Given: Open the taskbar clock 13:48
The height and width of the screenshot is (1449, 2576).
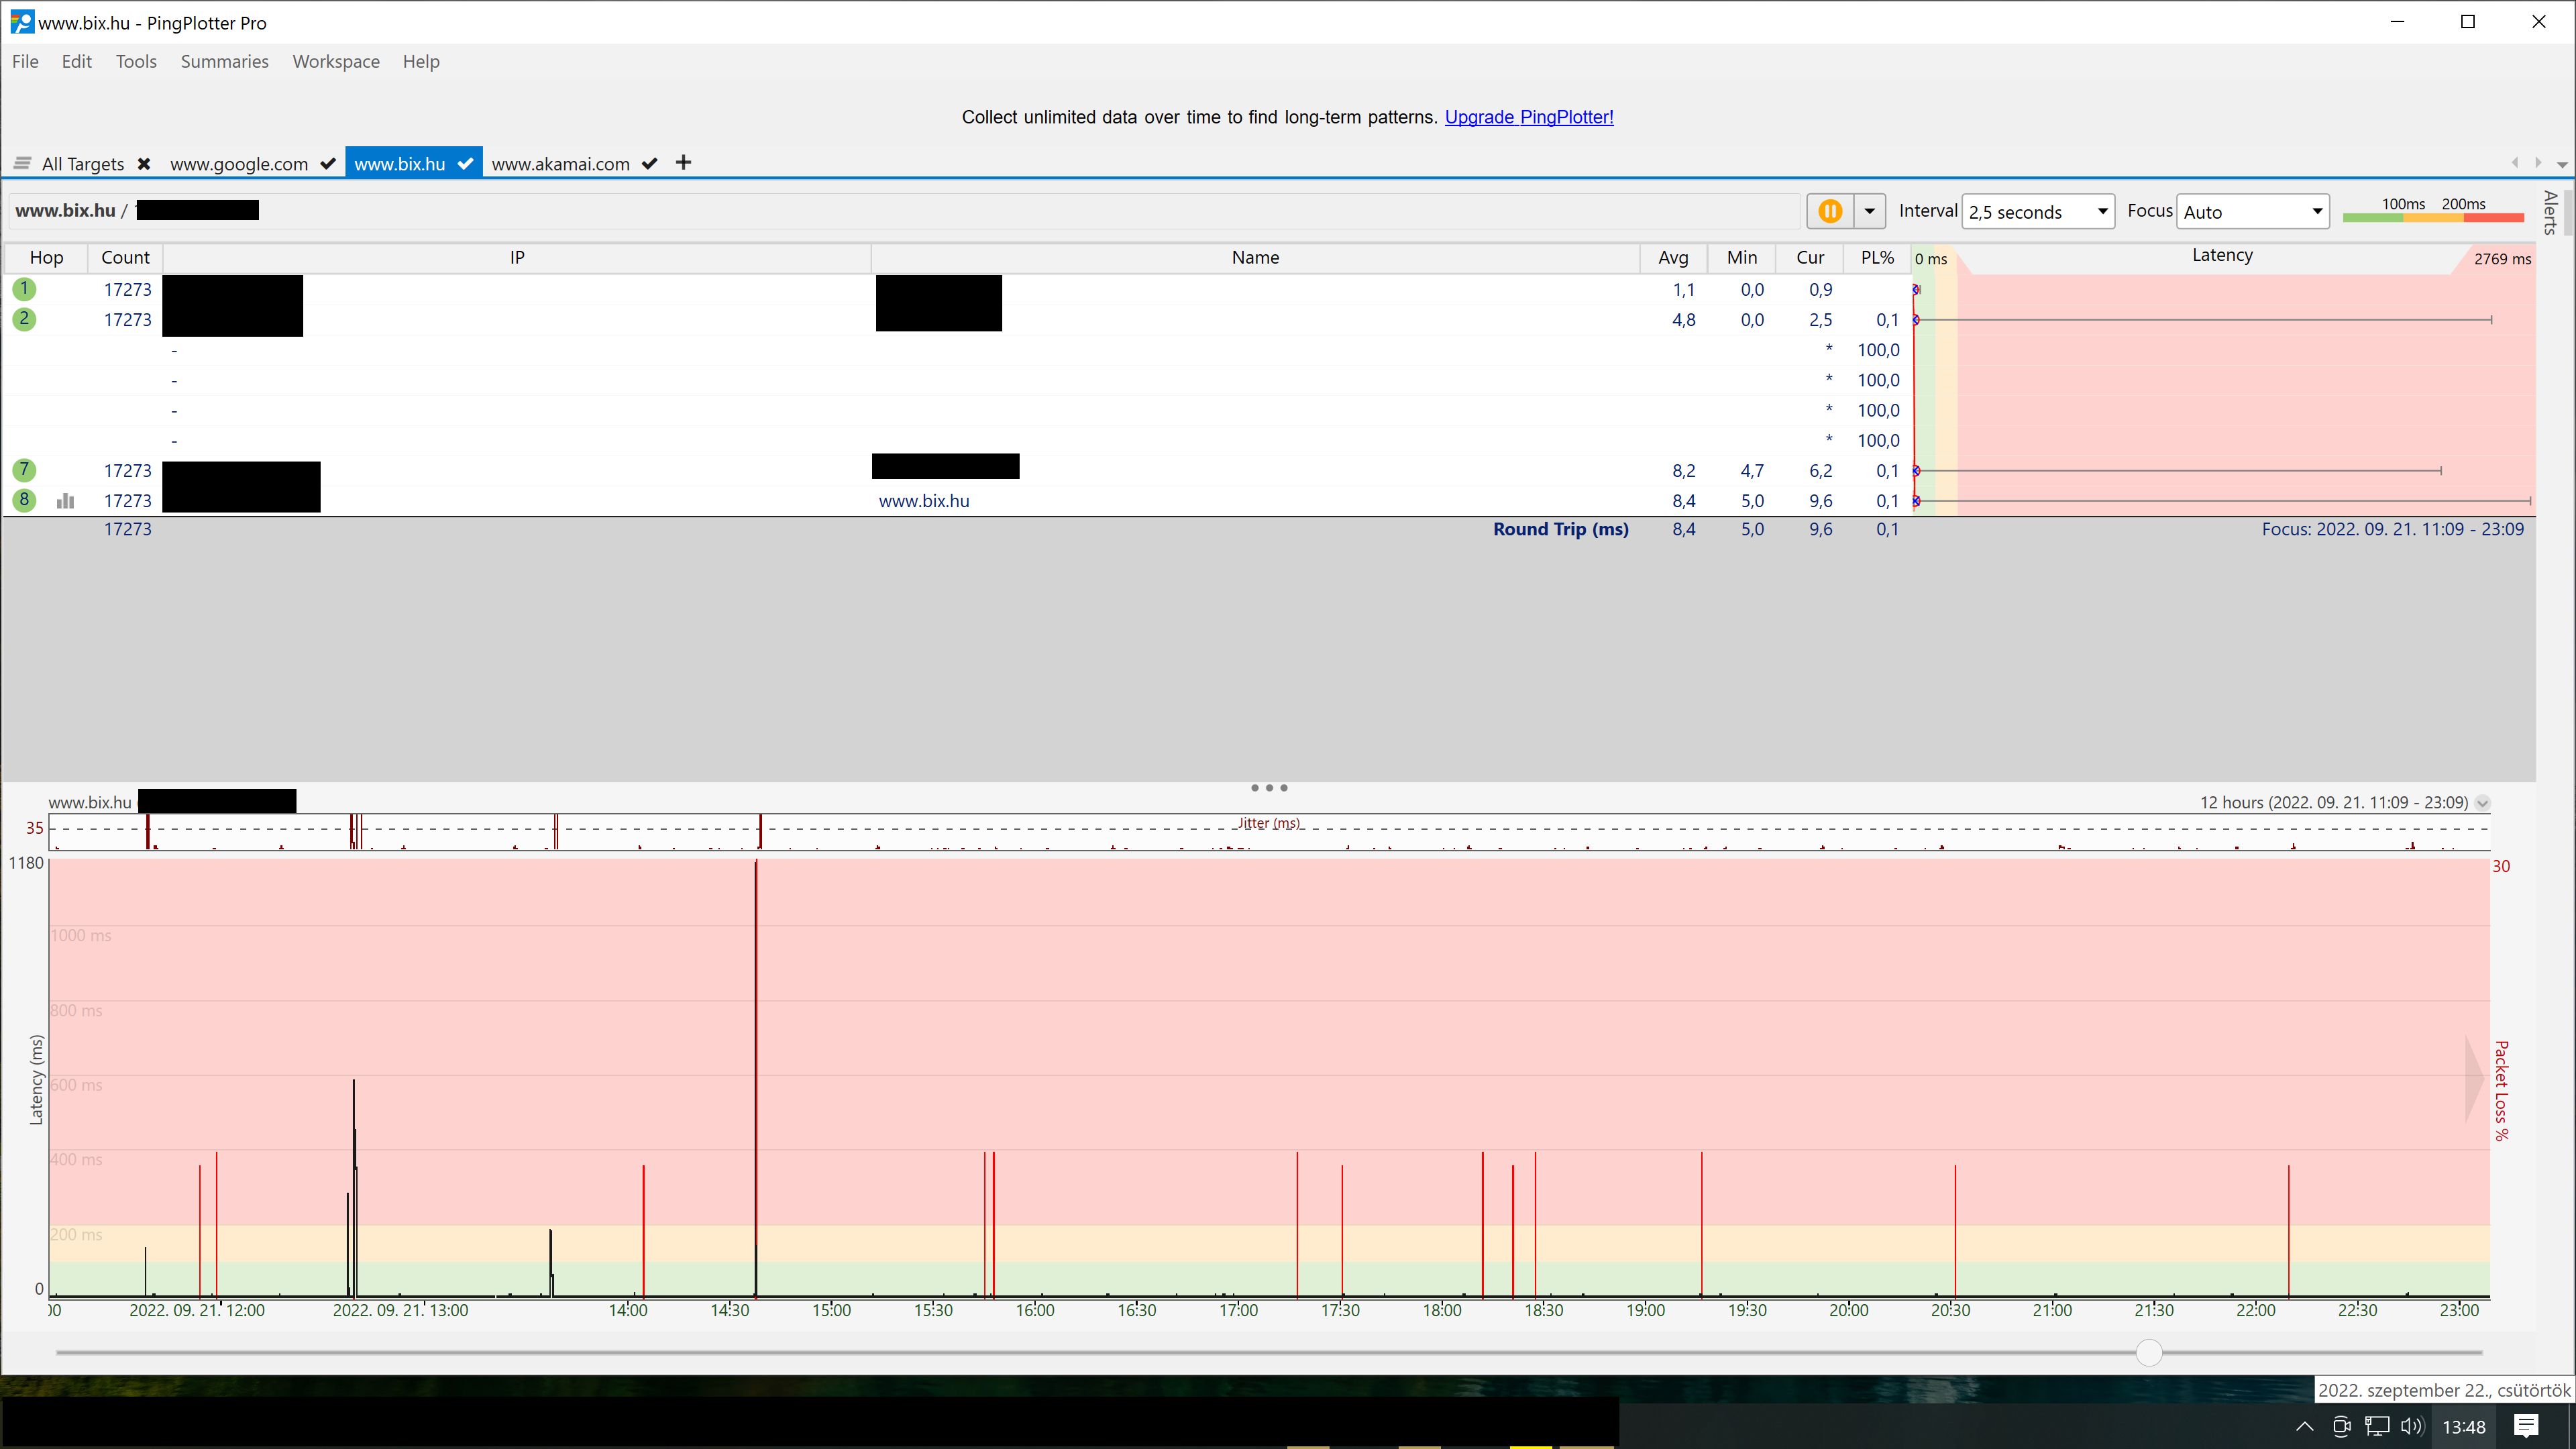Looking at the screenshot, I should click(2464, 1427).
